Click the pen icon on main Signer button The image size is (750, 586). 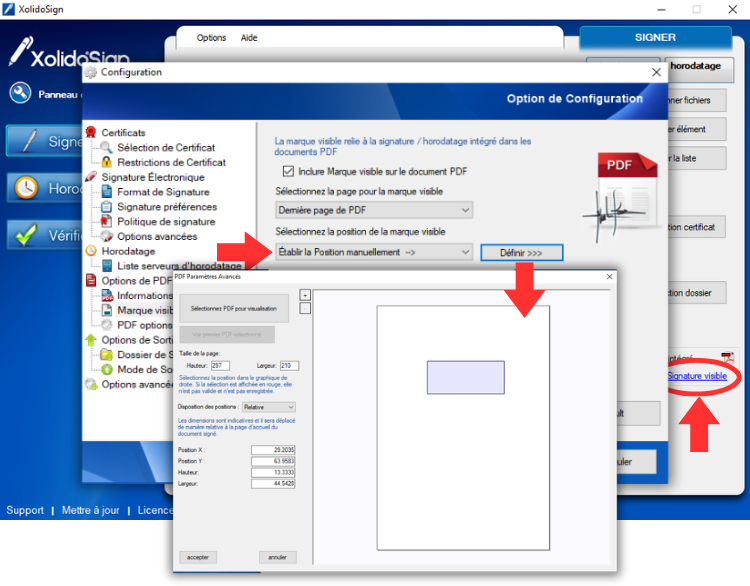pyautogui.click(x=29, y=141)
